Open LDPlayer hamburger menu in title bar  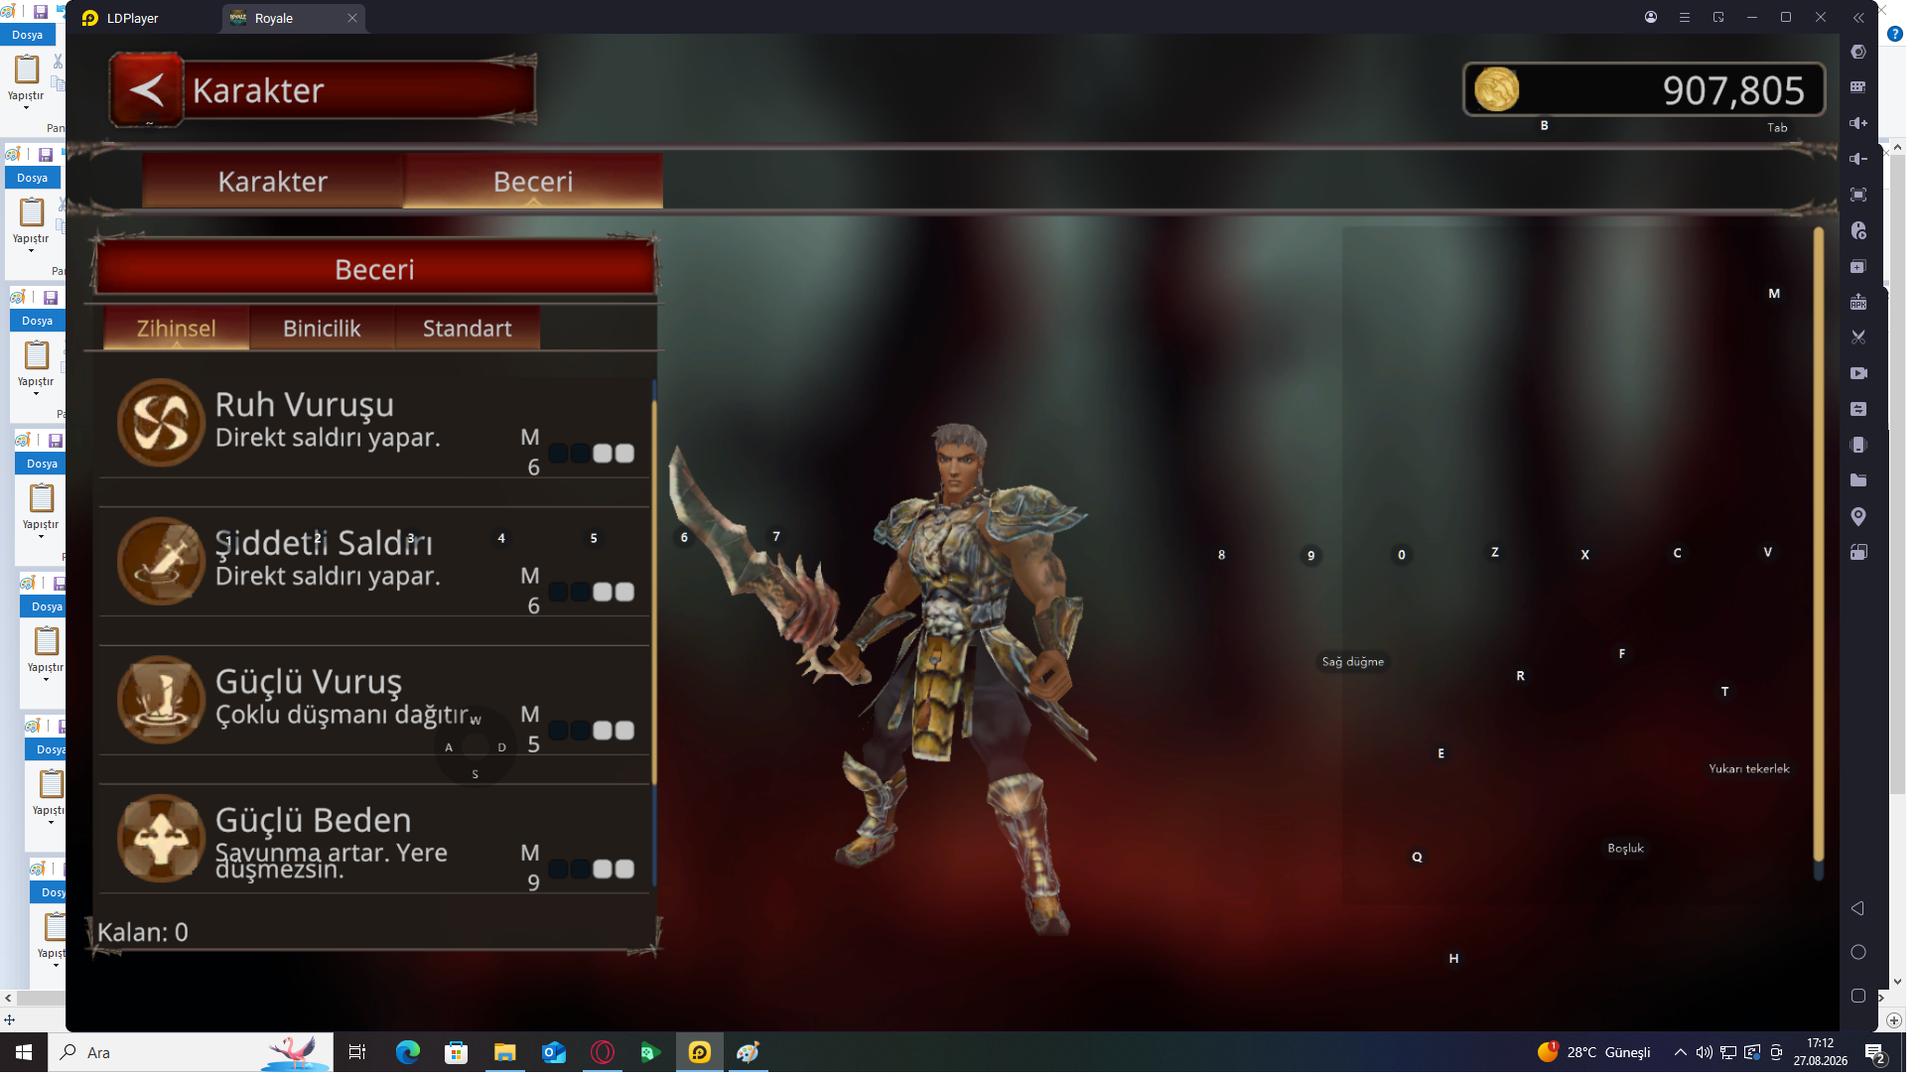coord(1685,18)
